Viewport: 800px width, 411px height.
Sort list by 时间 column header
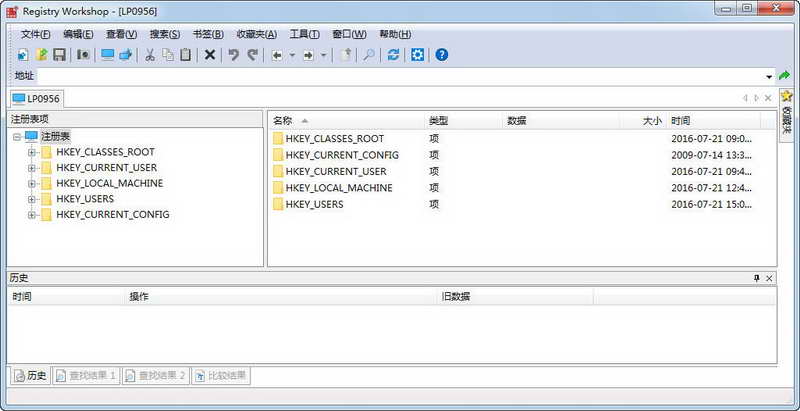tap(714, 121)
